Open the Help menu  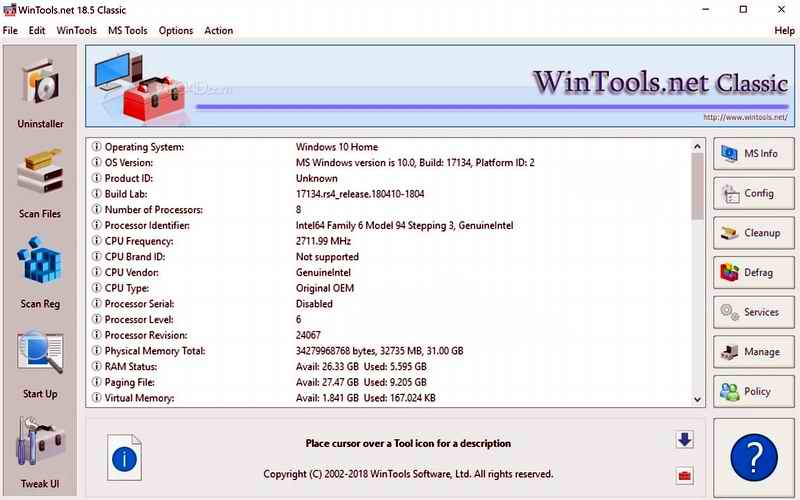[784, 31]
